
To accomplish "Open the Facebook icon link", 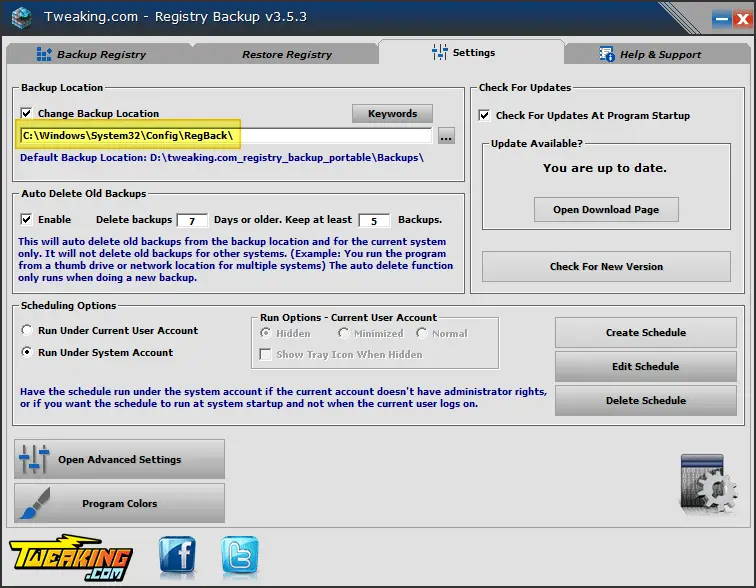I will pyautogui.click(x=177, y=555).
